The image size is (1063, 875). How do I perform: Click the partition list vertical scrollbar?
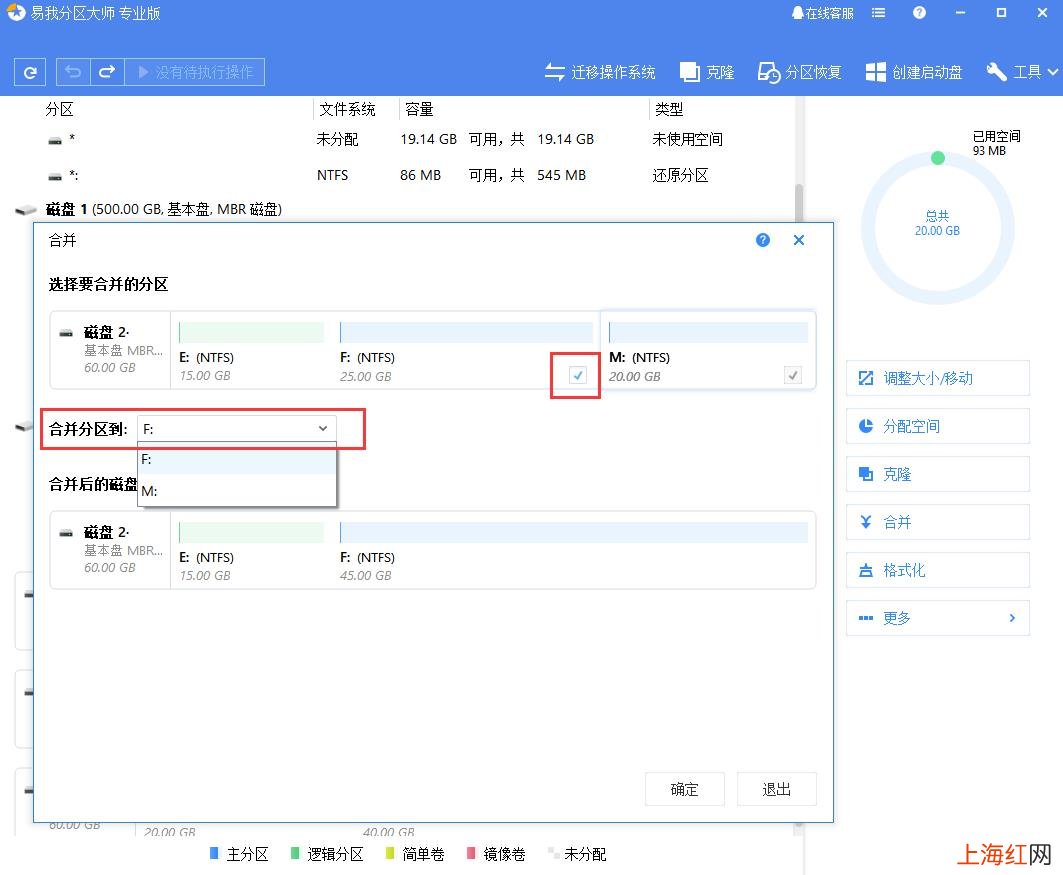(x=799, y=202)
